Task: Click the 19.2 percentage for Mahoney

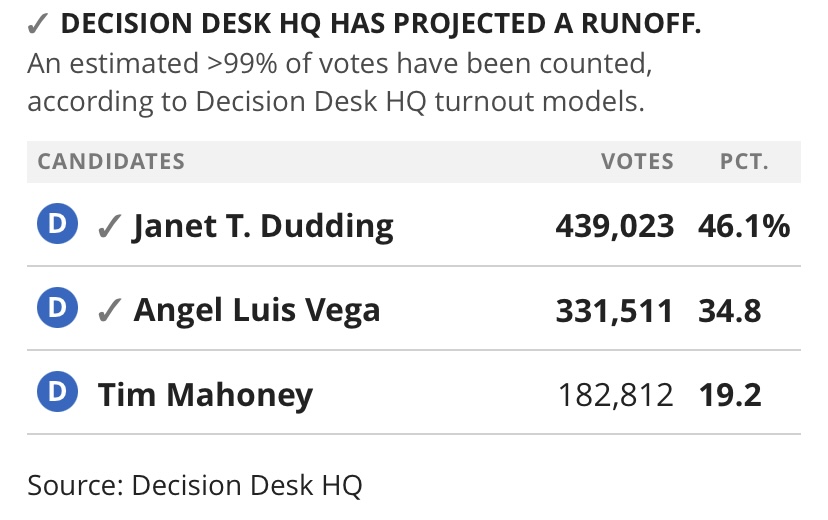Action: click(x=730, y=395)
